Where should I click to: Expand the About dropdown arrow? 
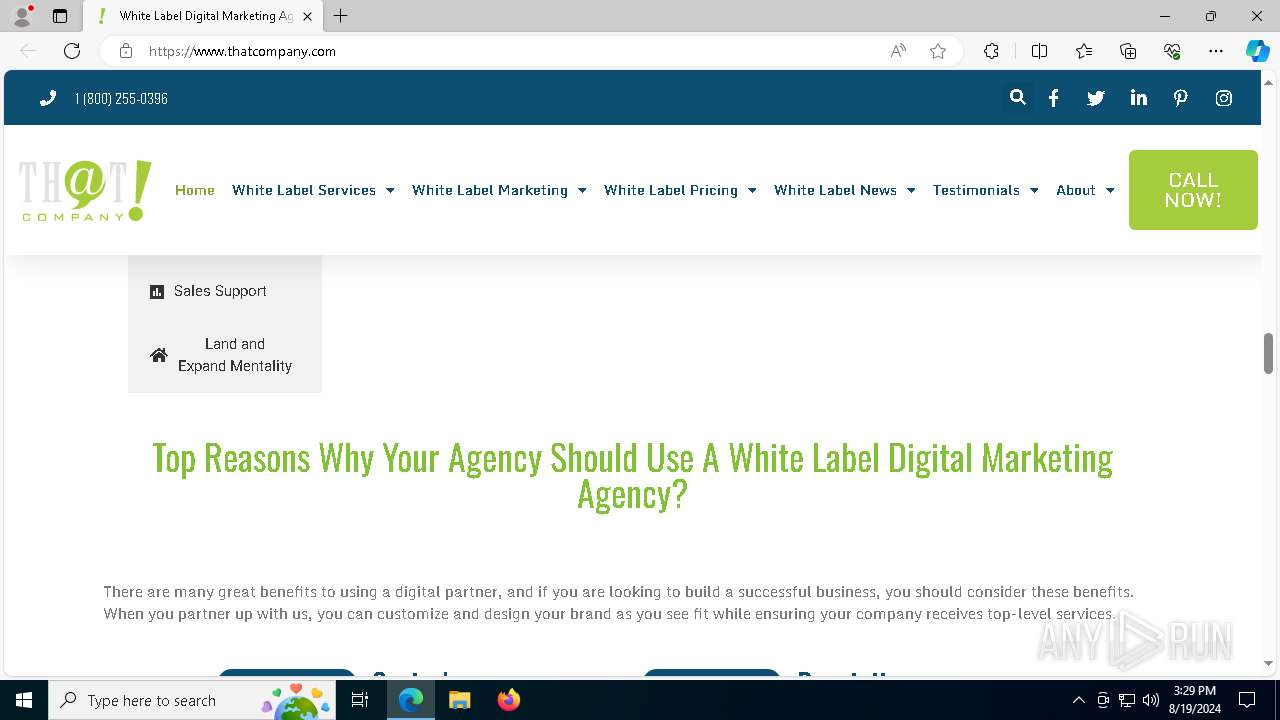[1110, 190]
